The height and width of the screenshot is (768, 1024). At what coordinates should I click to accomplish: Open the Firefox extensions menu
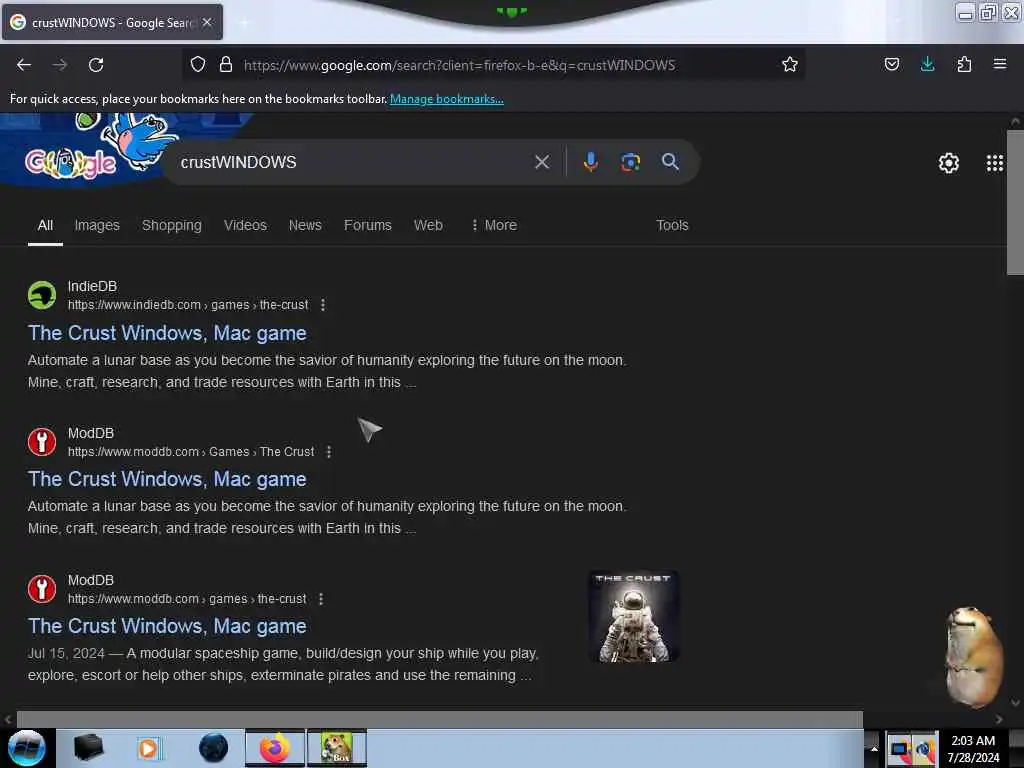click(x=964, y=65)
